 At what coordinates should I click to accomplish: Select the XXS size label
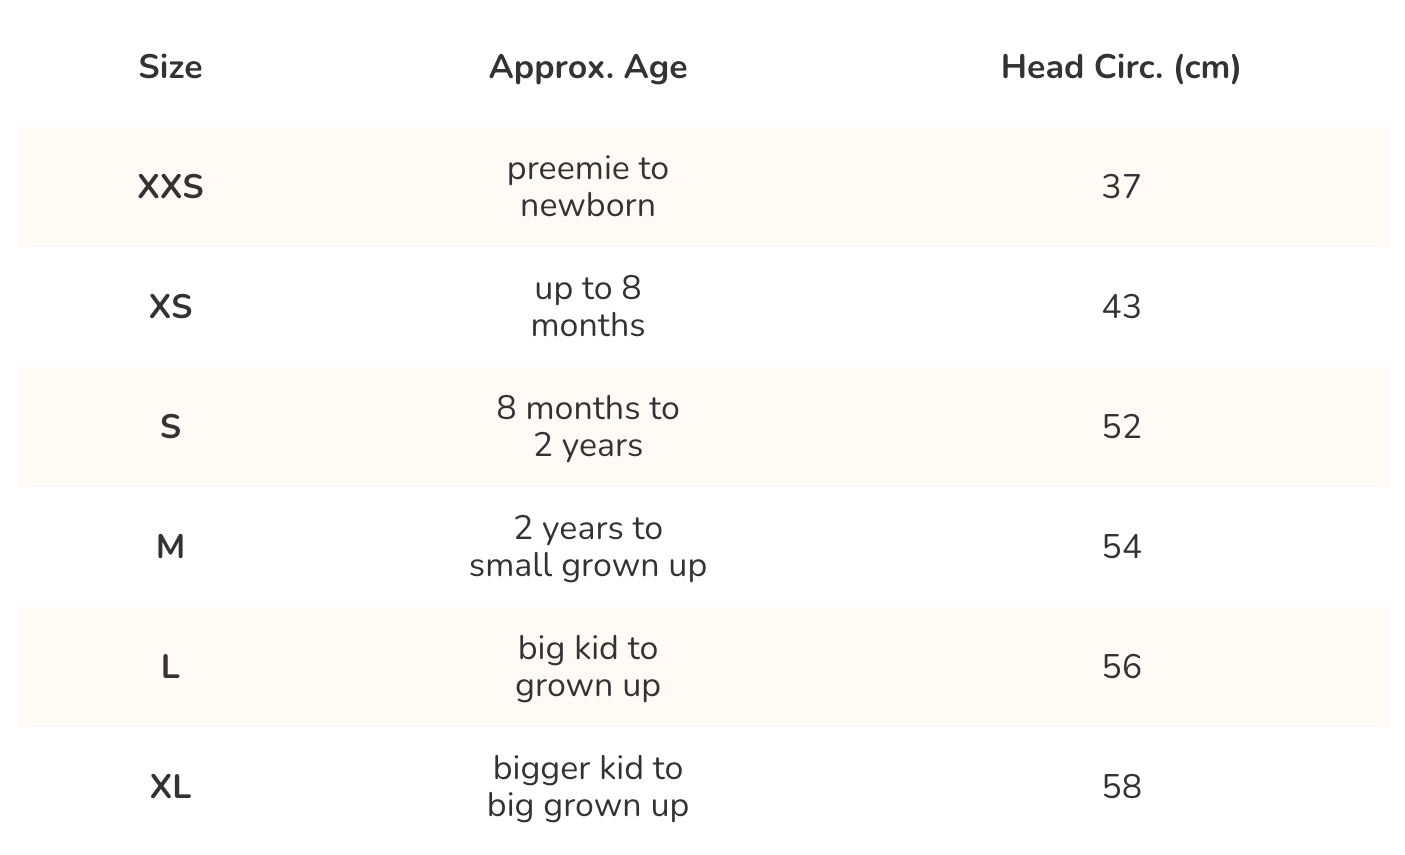click(170, 187)
